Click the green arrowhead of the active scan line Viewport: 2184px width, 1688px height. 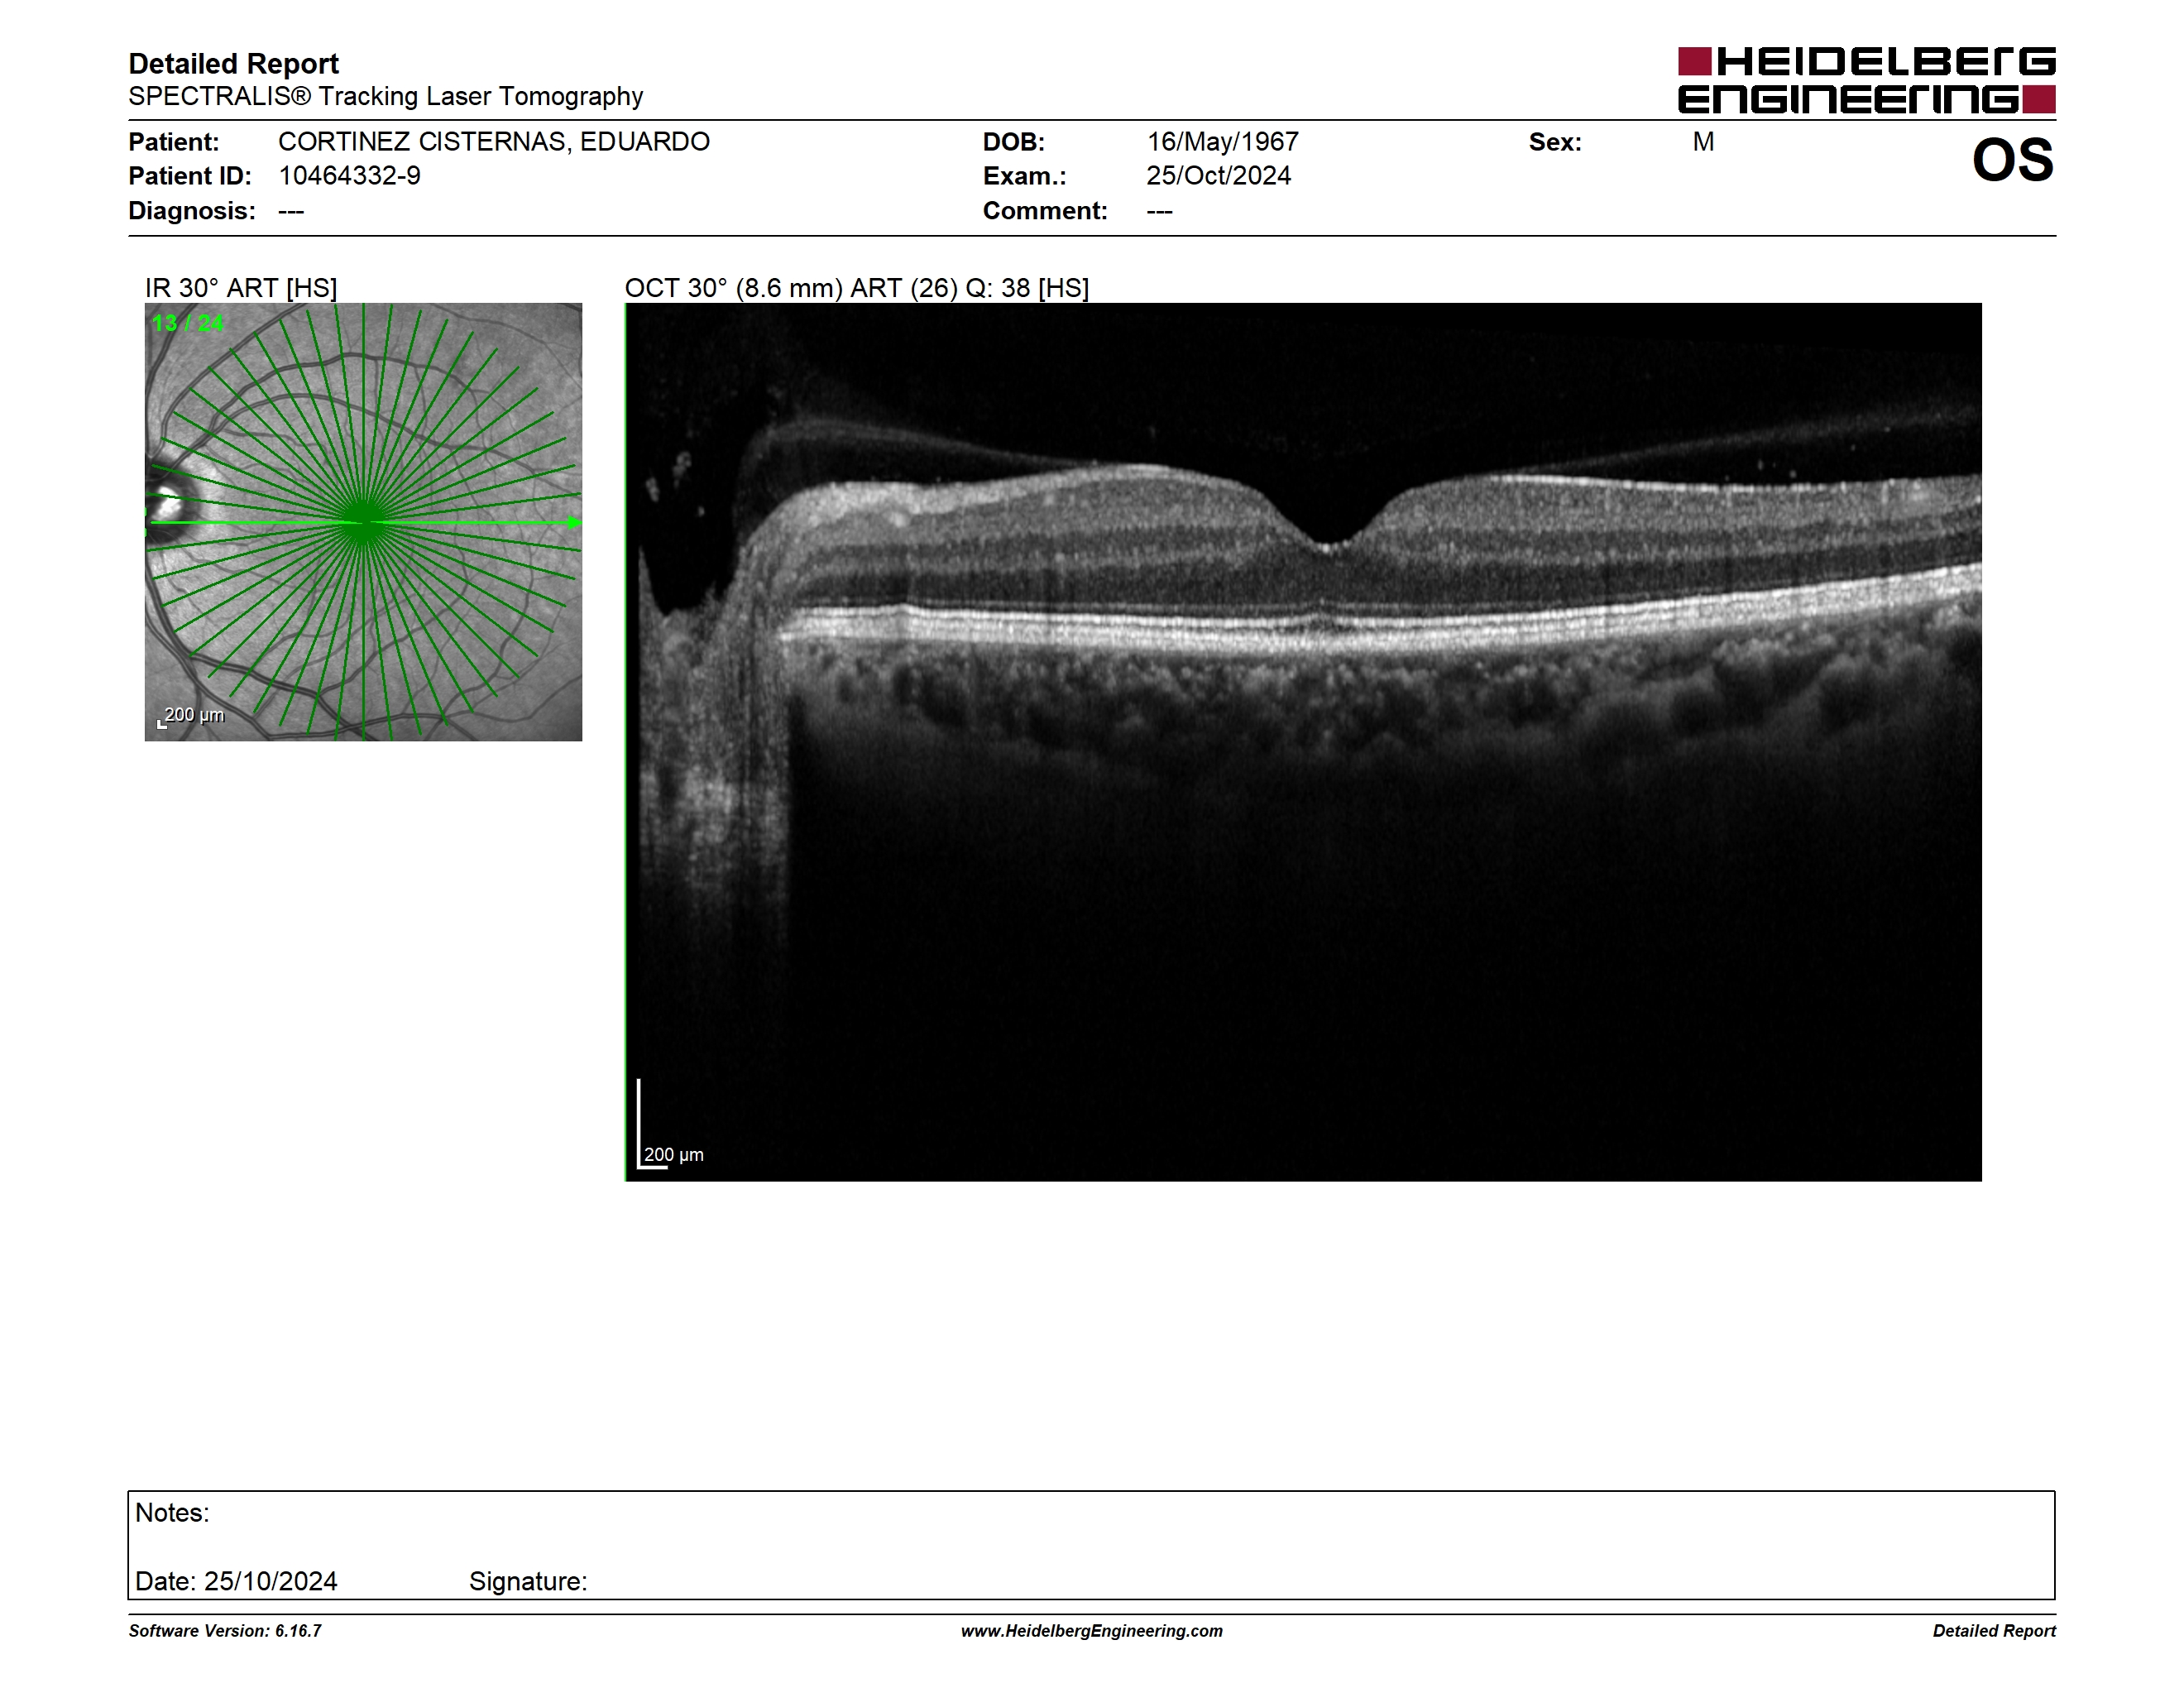(x=574, y=522)
